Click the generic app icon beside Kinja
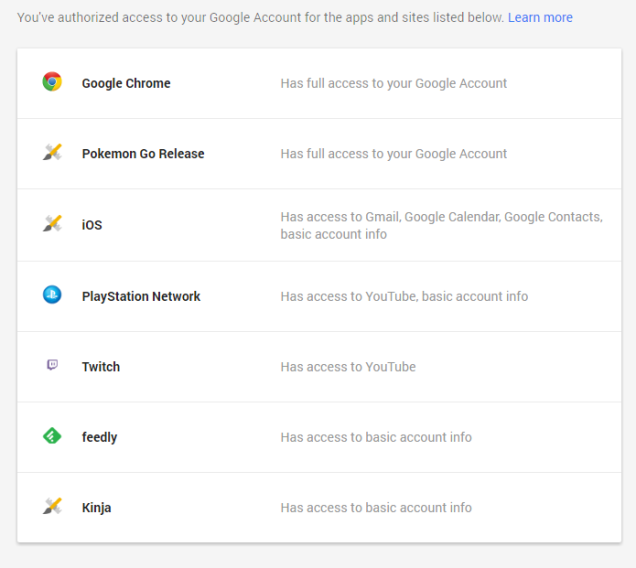This screenshot has height=568, width=636. 52,506
